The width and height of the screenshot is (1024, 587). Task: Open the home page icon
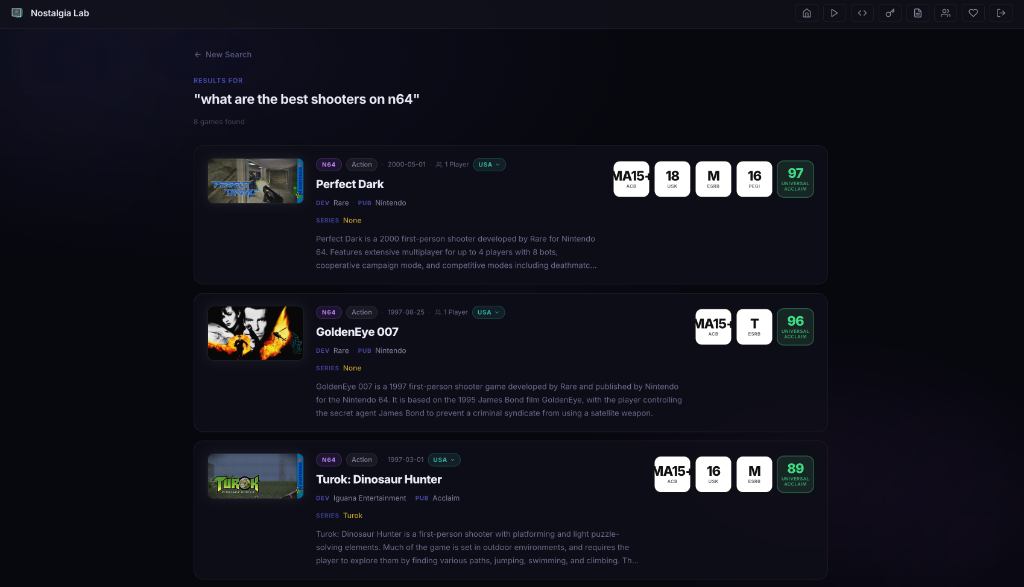[807, 13]
